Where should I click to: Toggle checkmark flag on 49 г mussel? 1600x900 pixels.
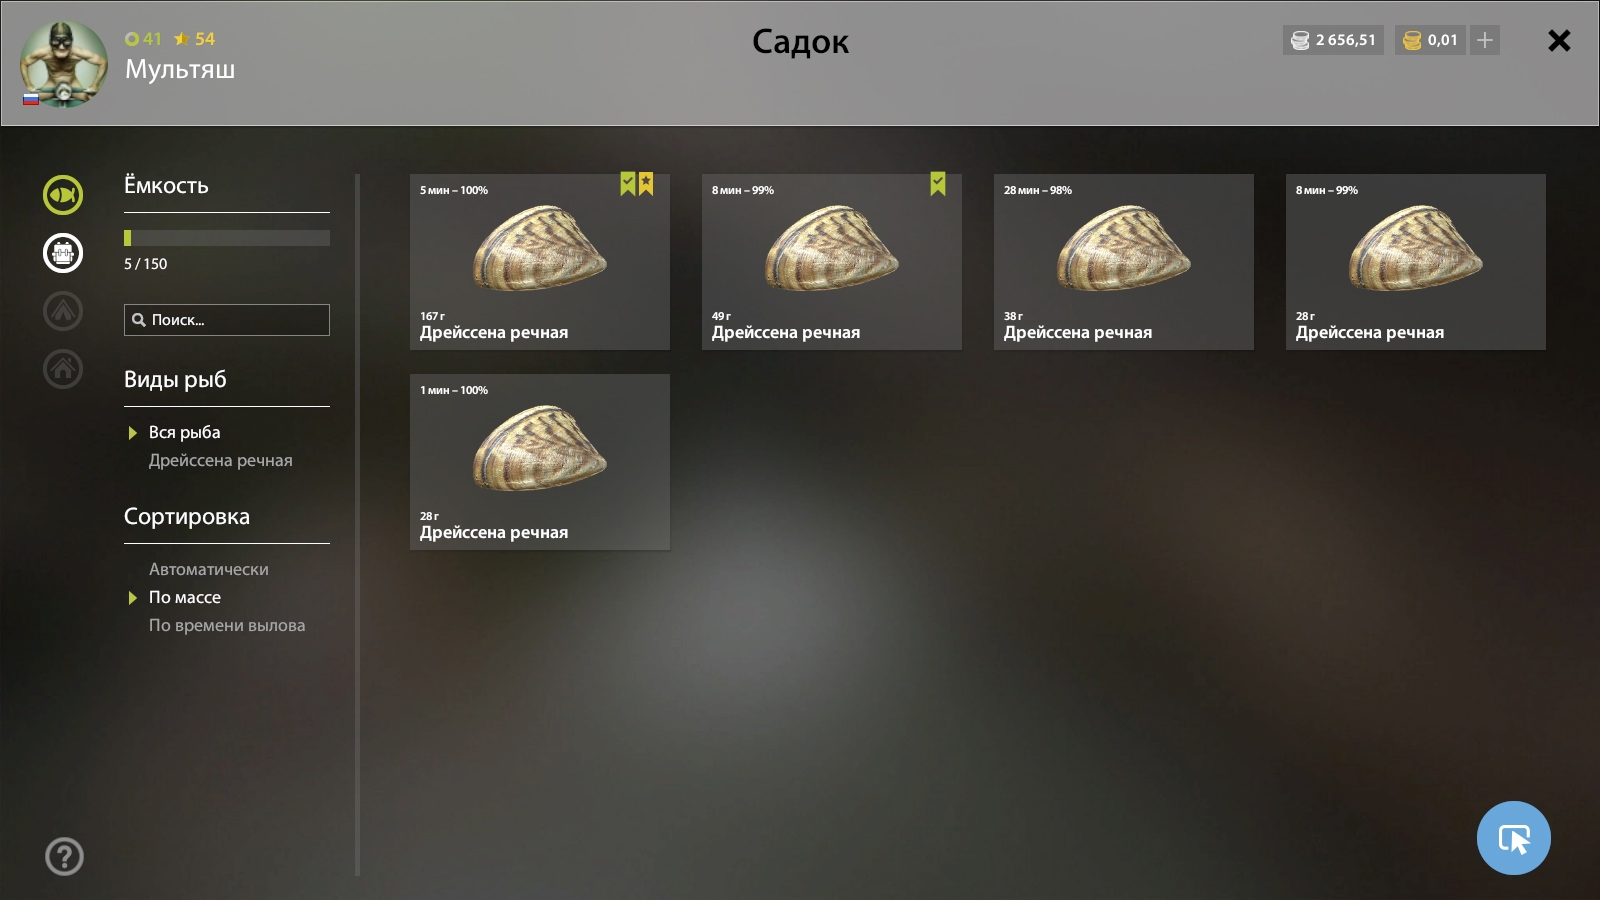pos(938,183)
